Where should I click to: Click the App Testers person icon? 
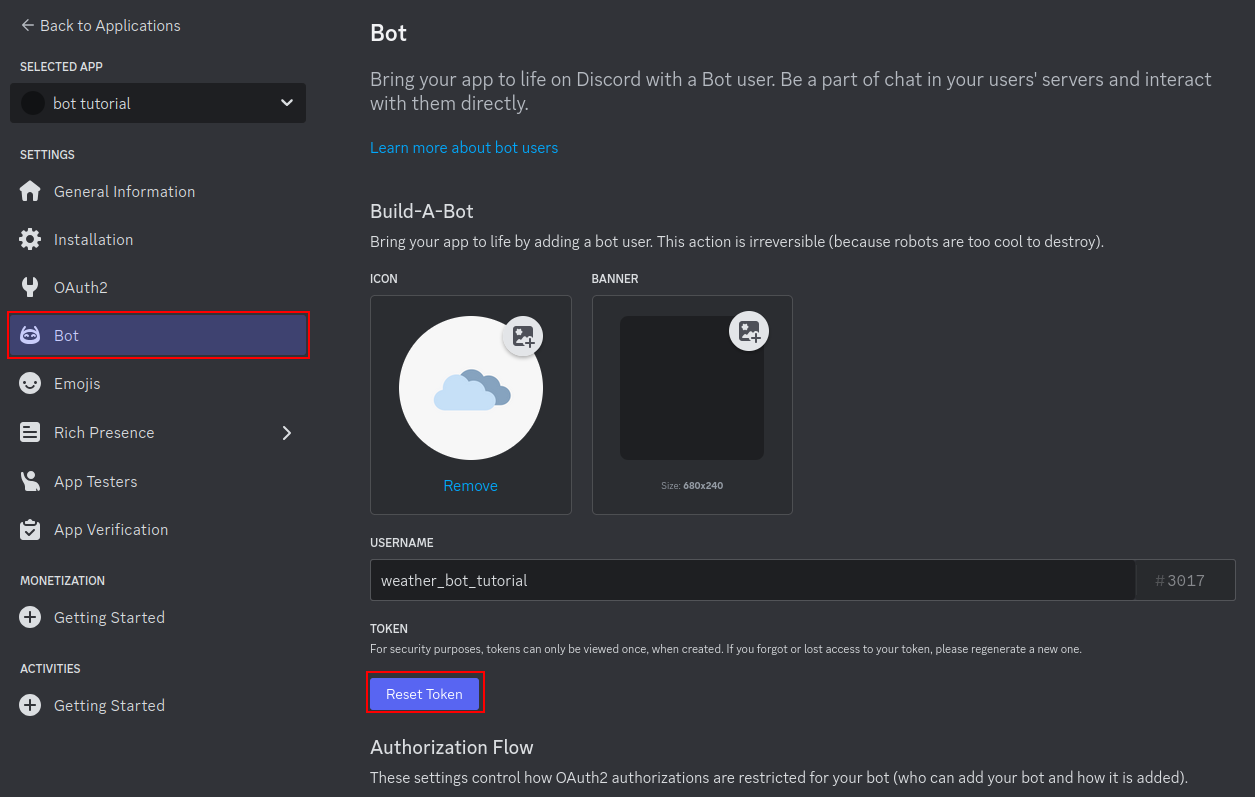coord(30,481)
